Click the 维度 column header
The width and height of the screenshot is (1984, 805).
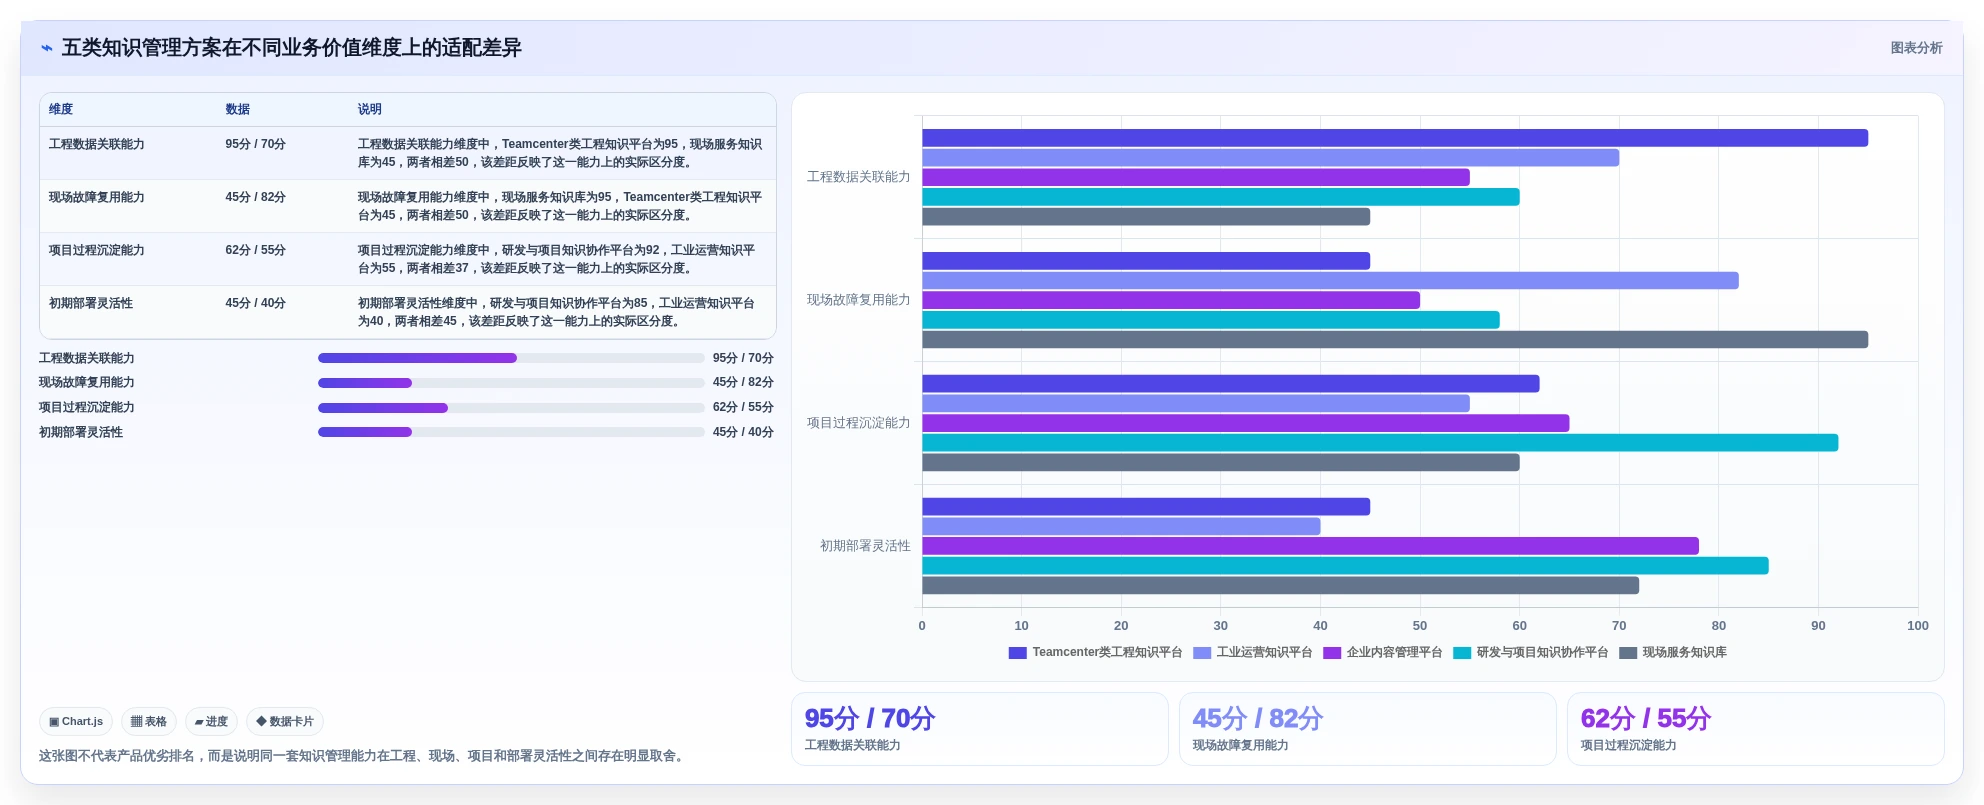[61, 109]
